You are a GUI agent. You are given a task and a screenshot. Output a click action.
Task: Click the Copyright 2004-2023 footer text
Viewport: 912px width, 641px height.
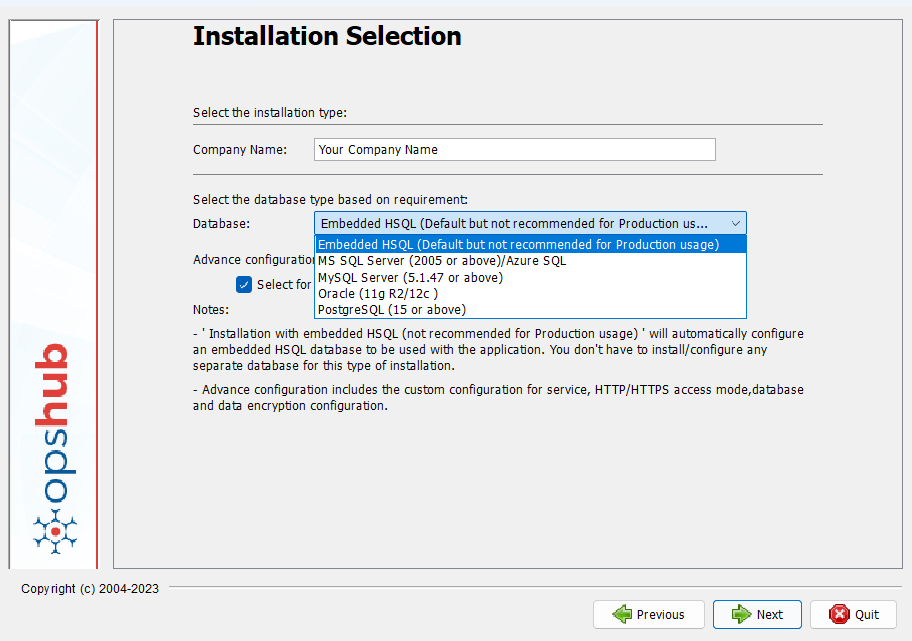click(x=90, y=589)
